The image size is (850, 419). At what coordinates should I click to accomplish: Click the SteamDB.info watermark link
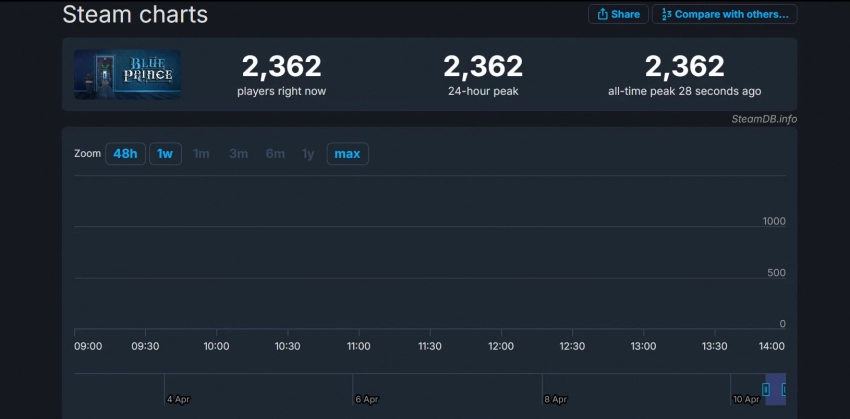[763, 119]
